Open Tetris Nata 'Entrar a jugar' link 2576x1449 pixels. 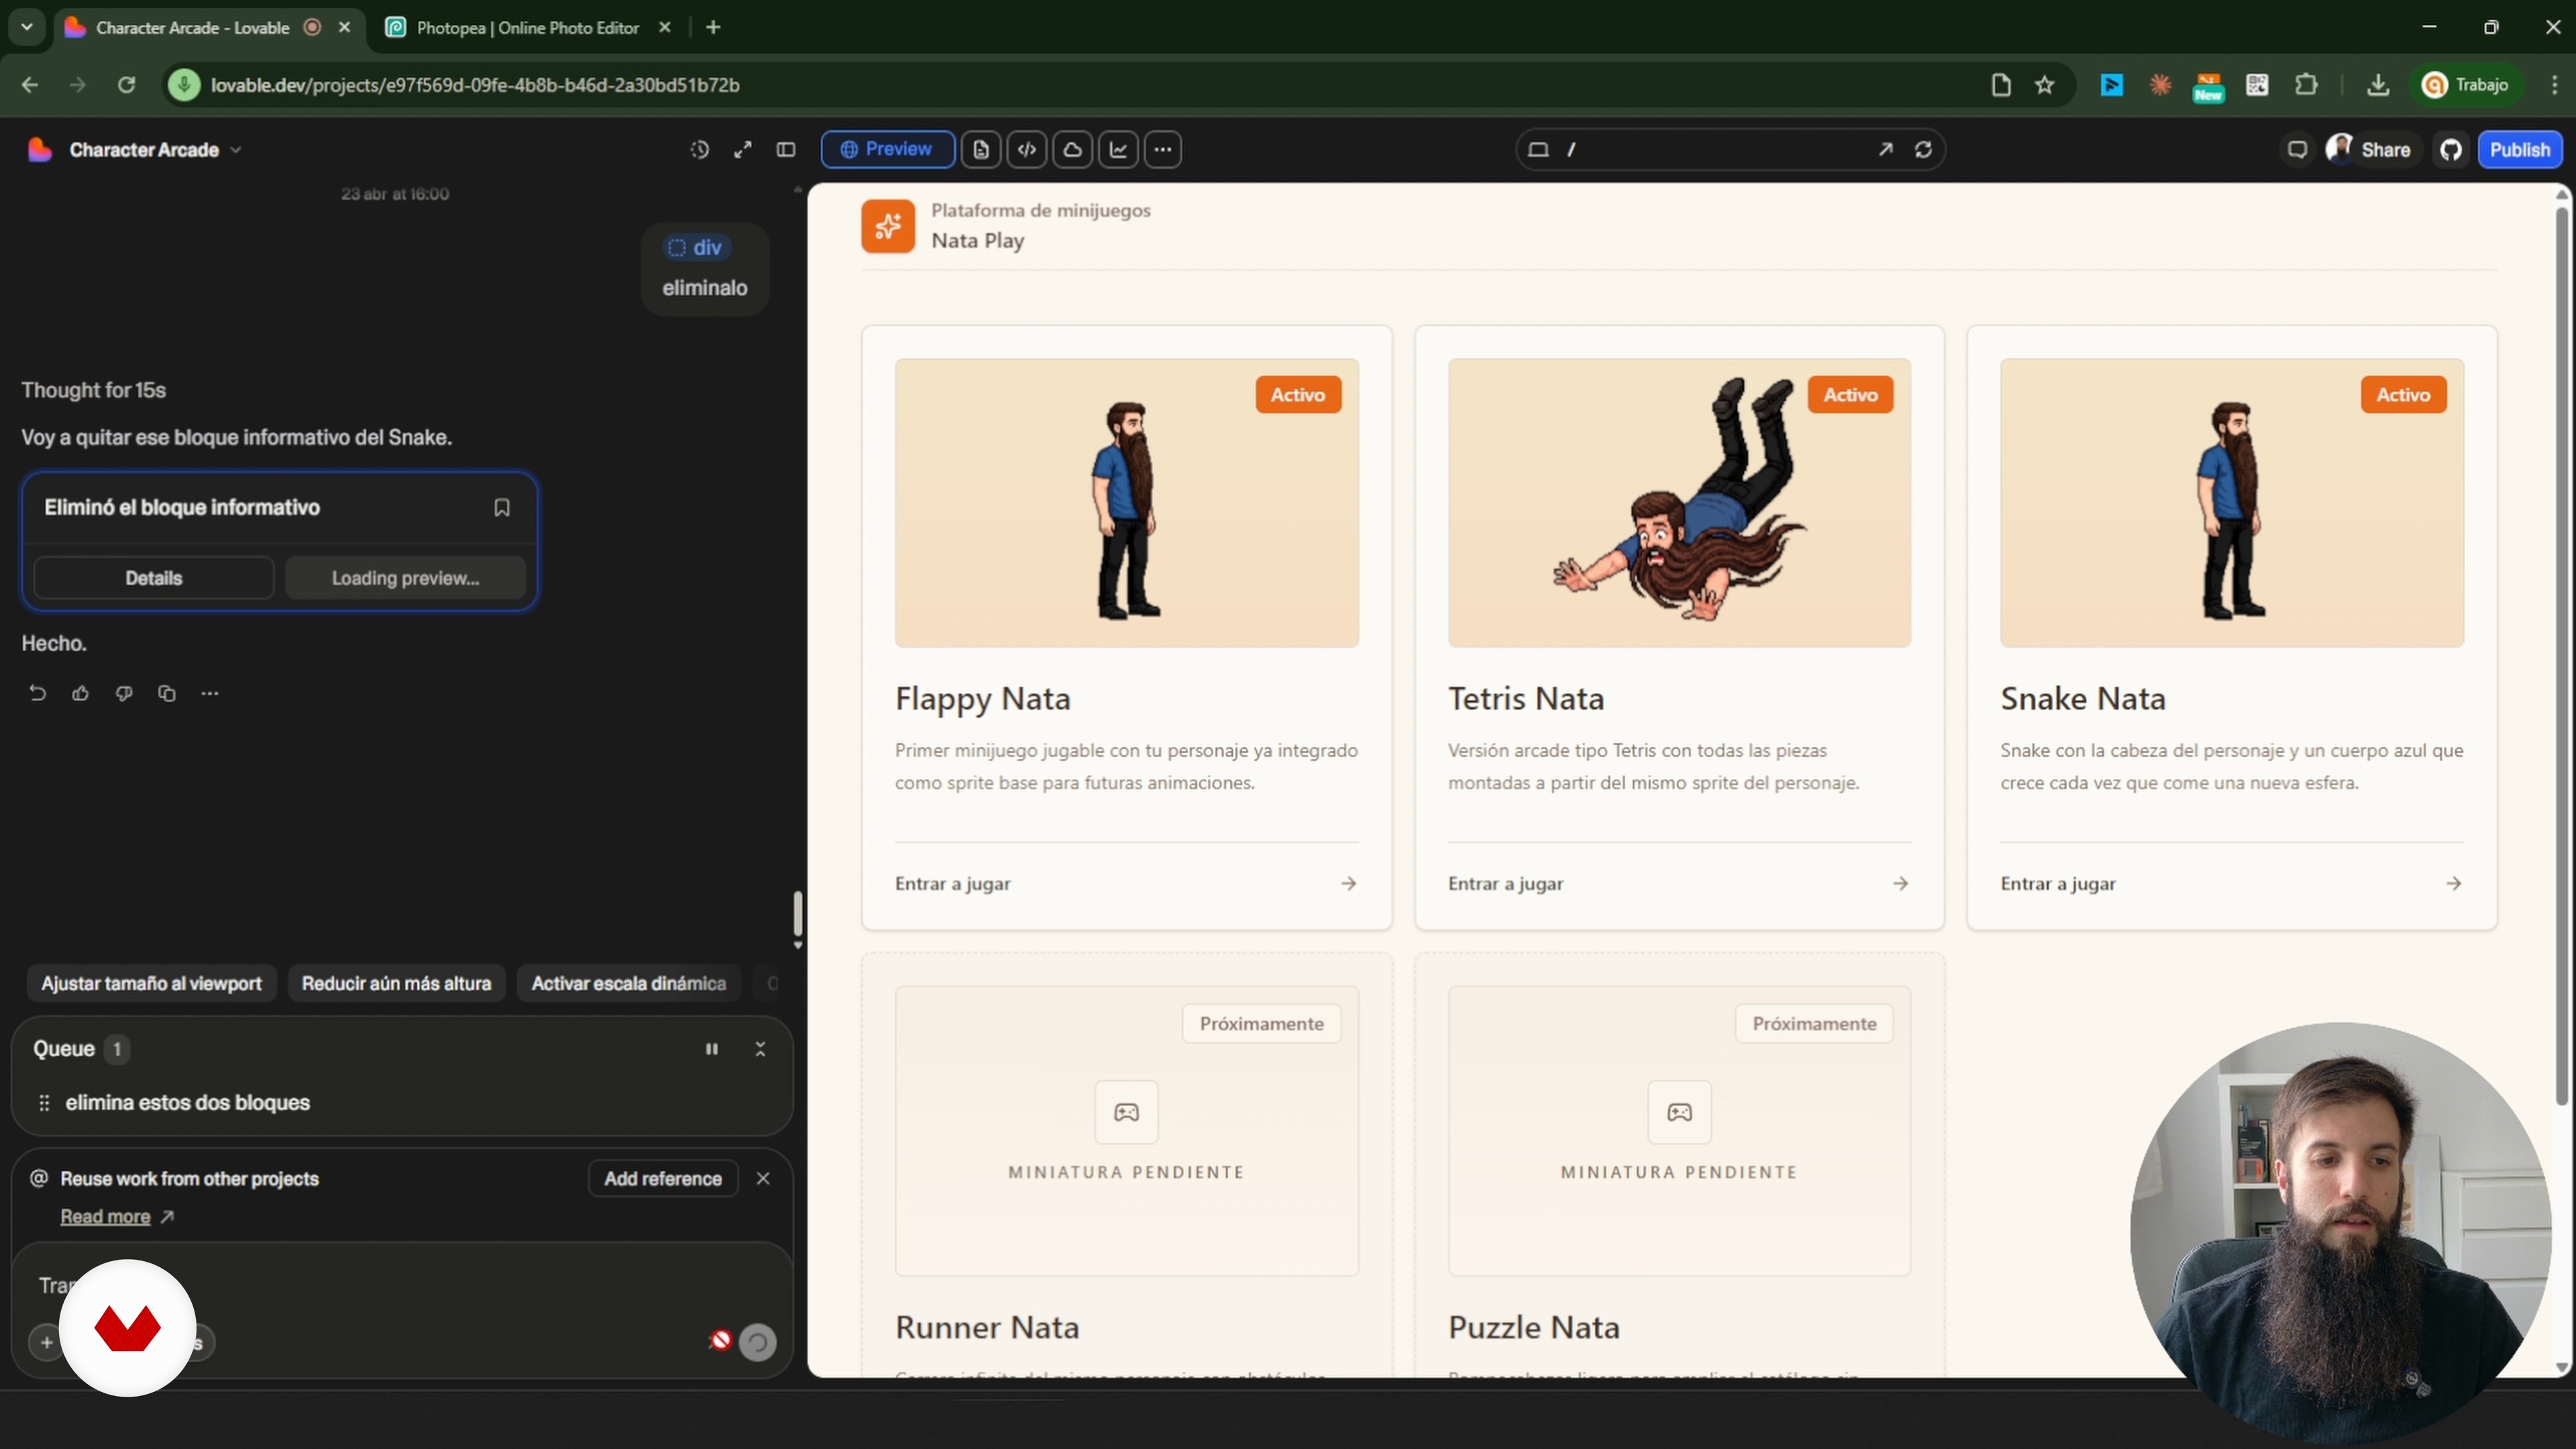pos(1679,884)
